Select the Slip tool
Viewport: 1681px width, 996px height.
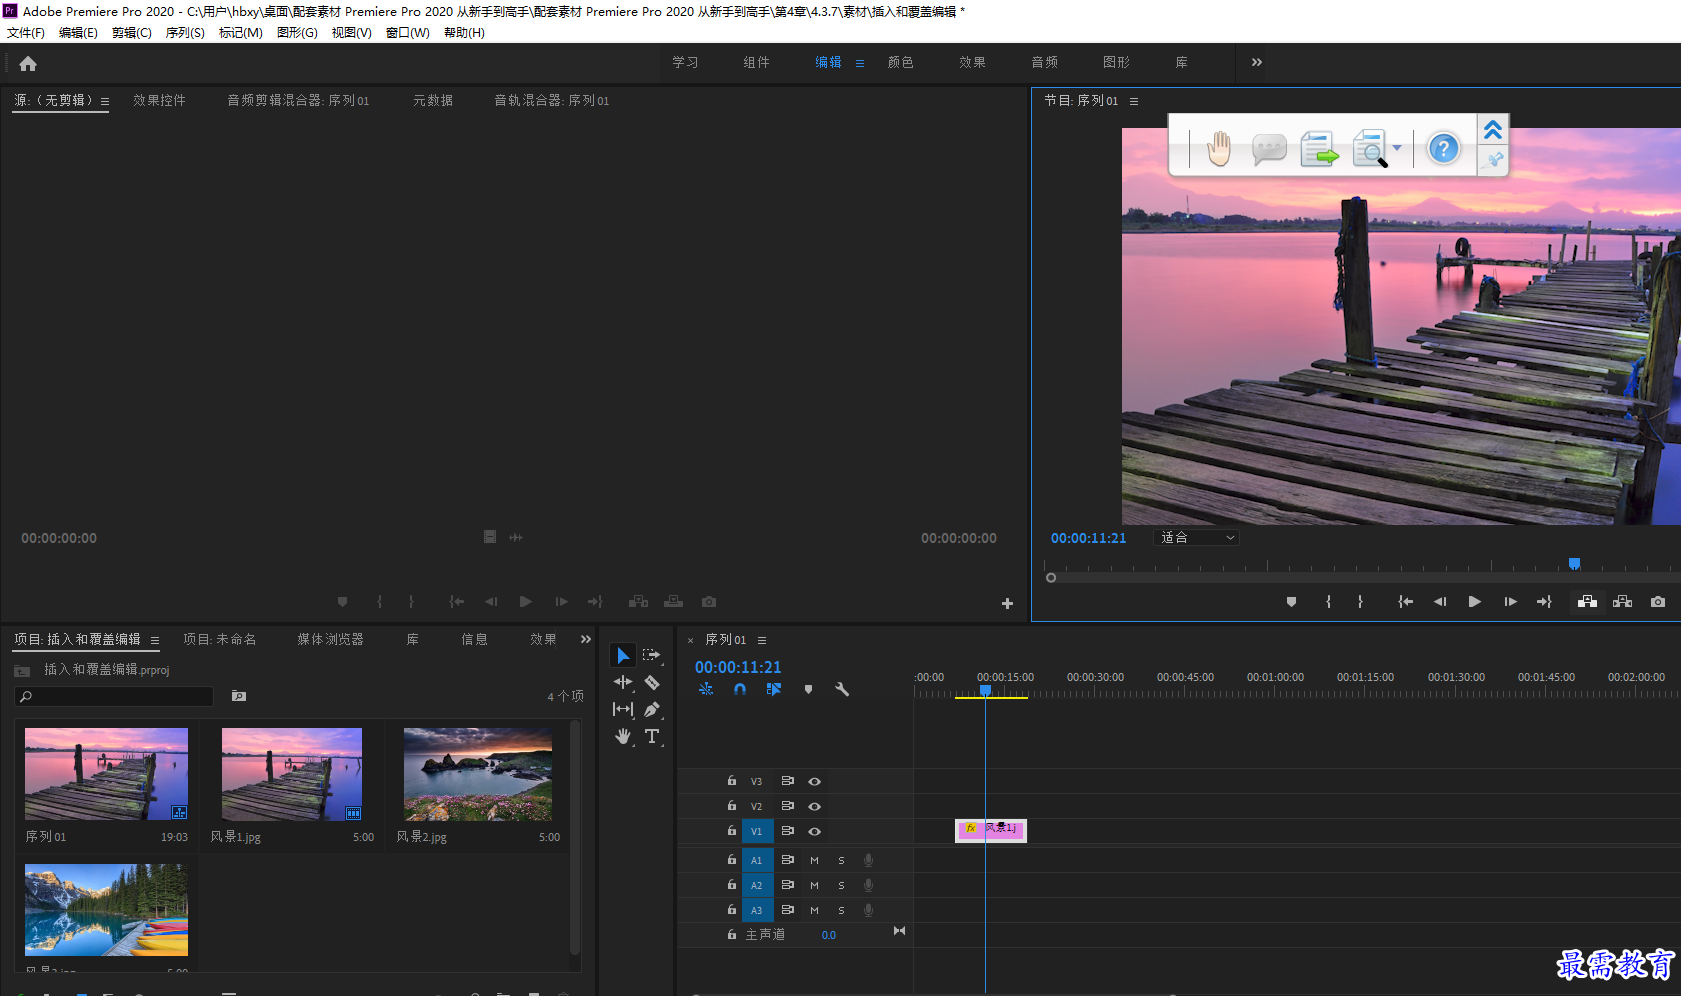pyautogui.click(x=623, y=709)
